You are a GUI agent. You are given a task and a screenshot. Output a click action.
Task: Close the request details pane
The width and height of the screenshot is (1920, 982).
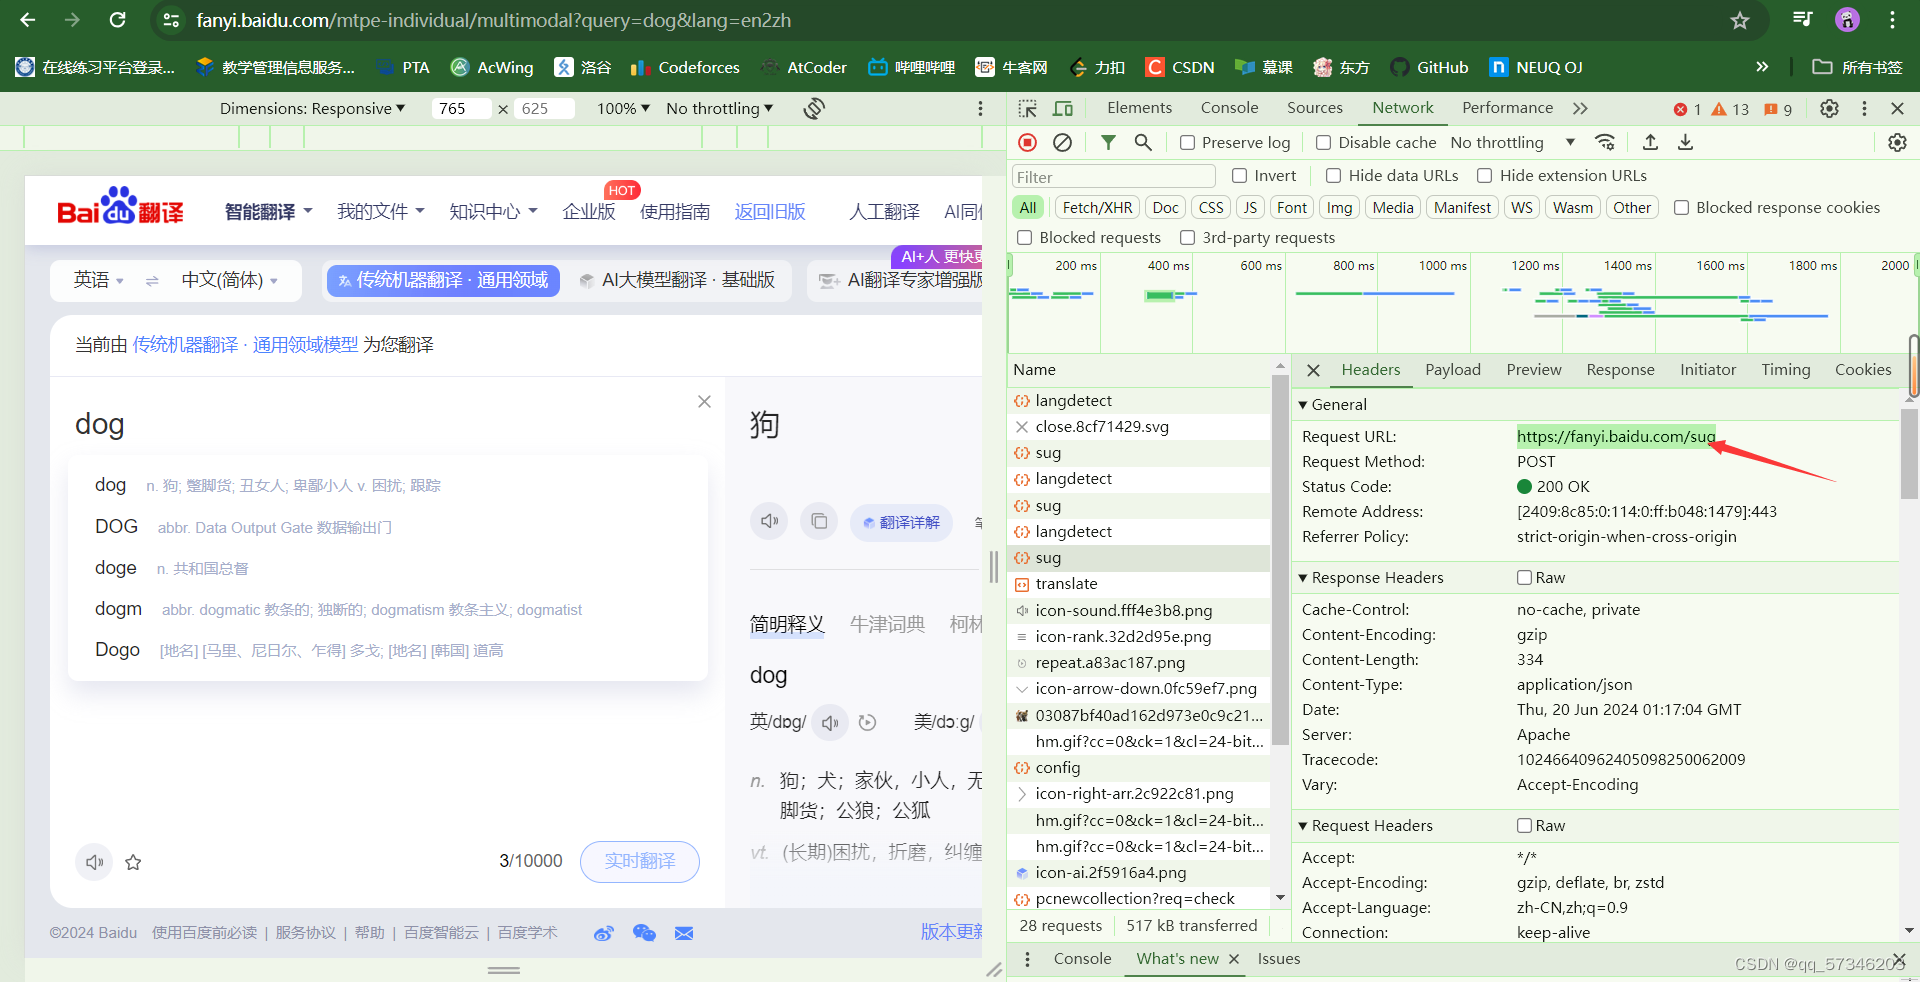point(1313,370)
